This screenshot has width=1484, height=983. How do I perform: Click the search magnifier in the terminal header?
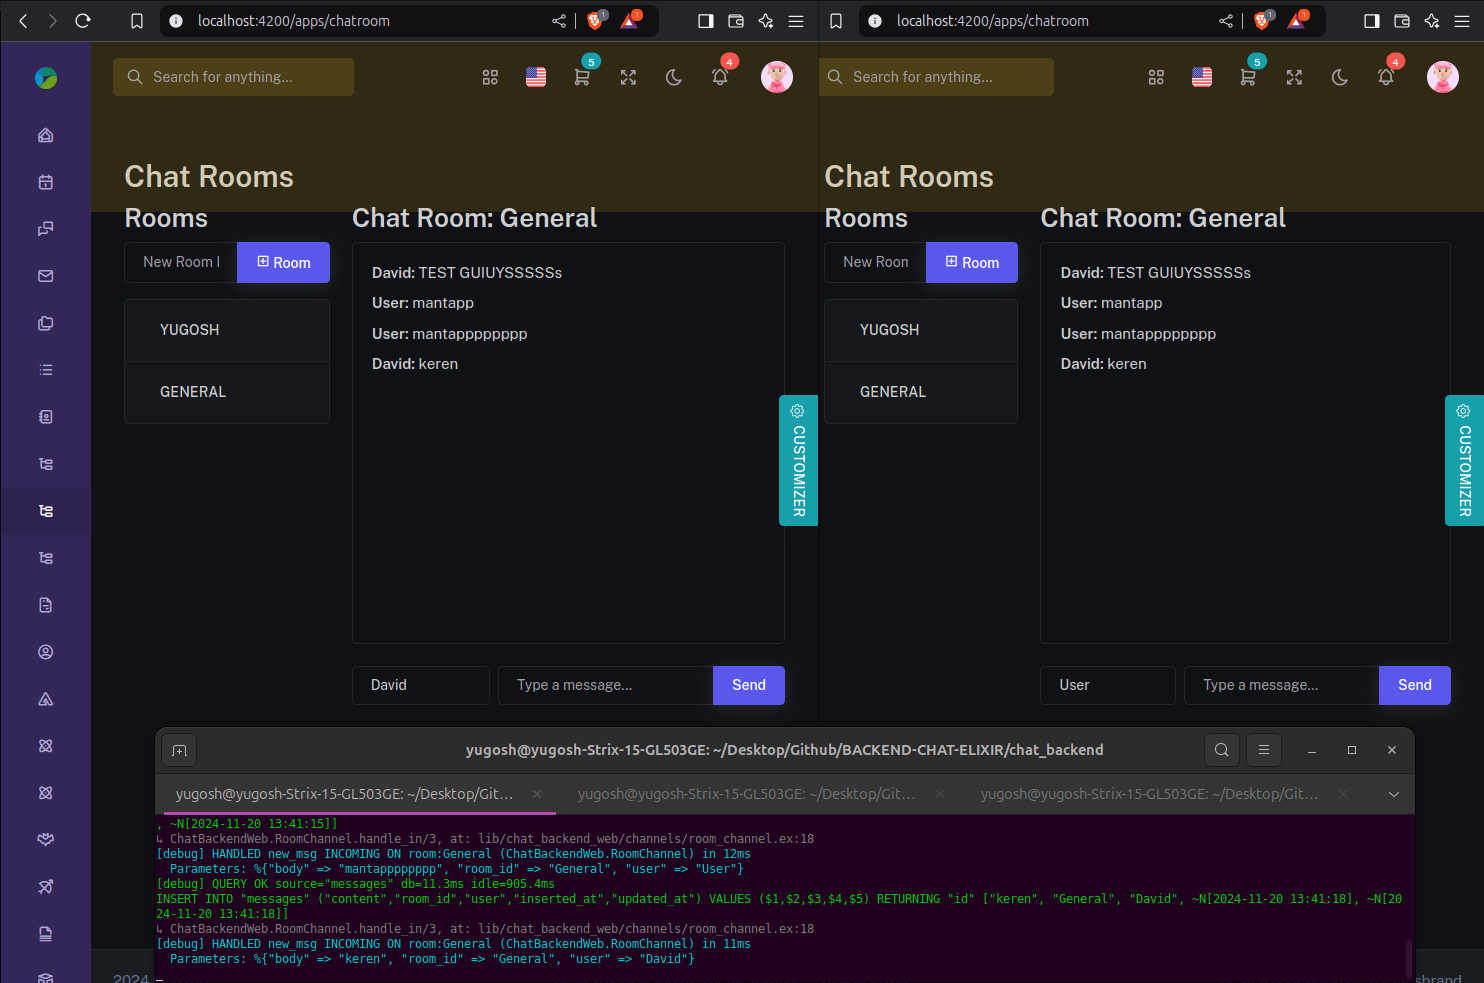pyautogui.click(x=1221, y=749)
